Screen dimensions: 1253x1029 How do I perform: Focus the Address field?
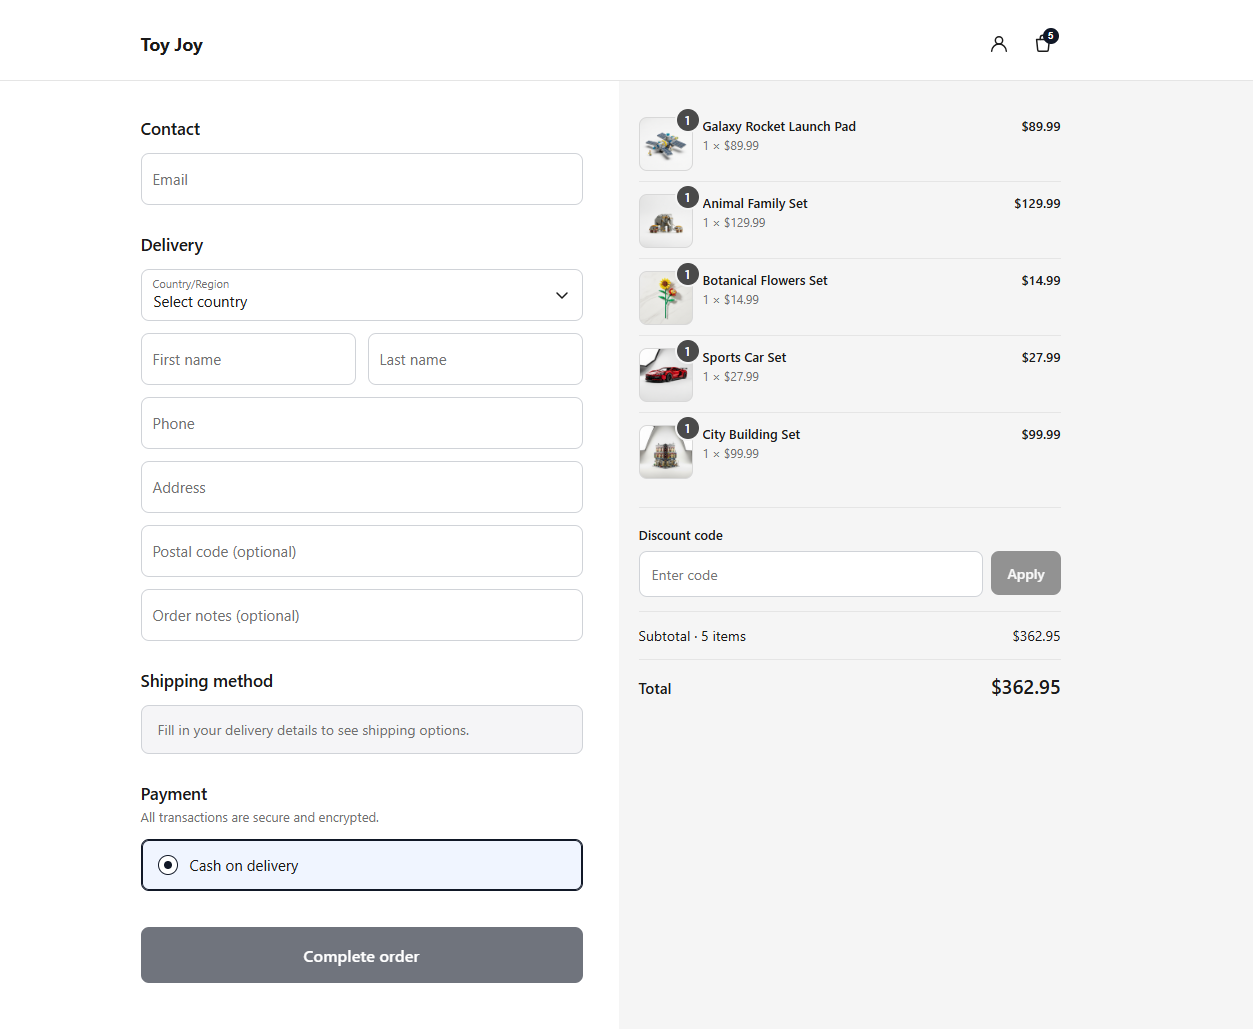click(362, 487)
